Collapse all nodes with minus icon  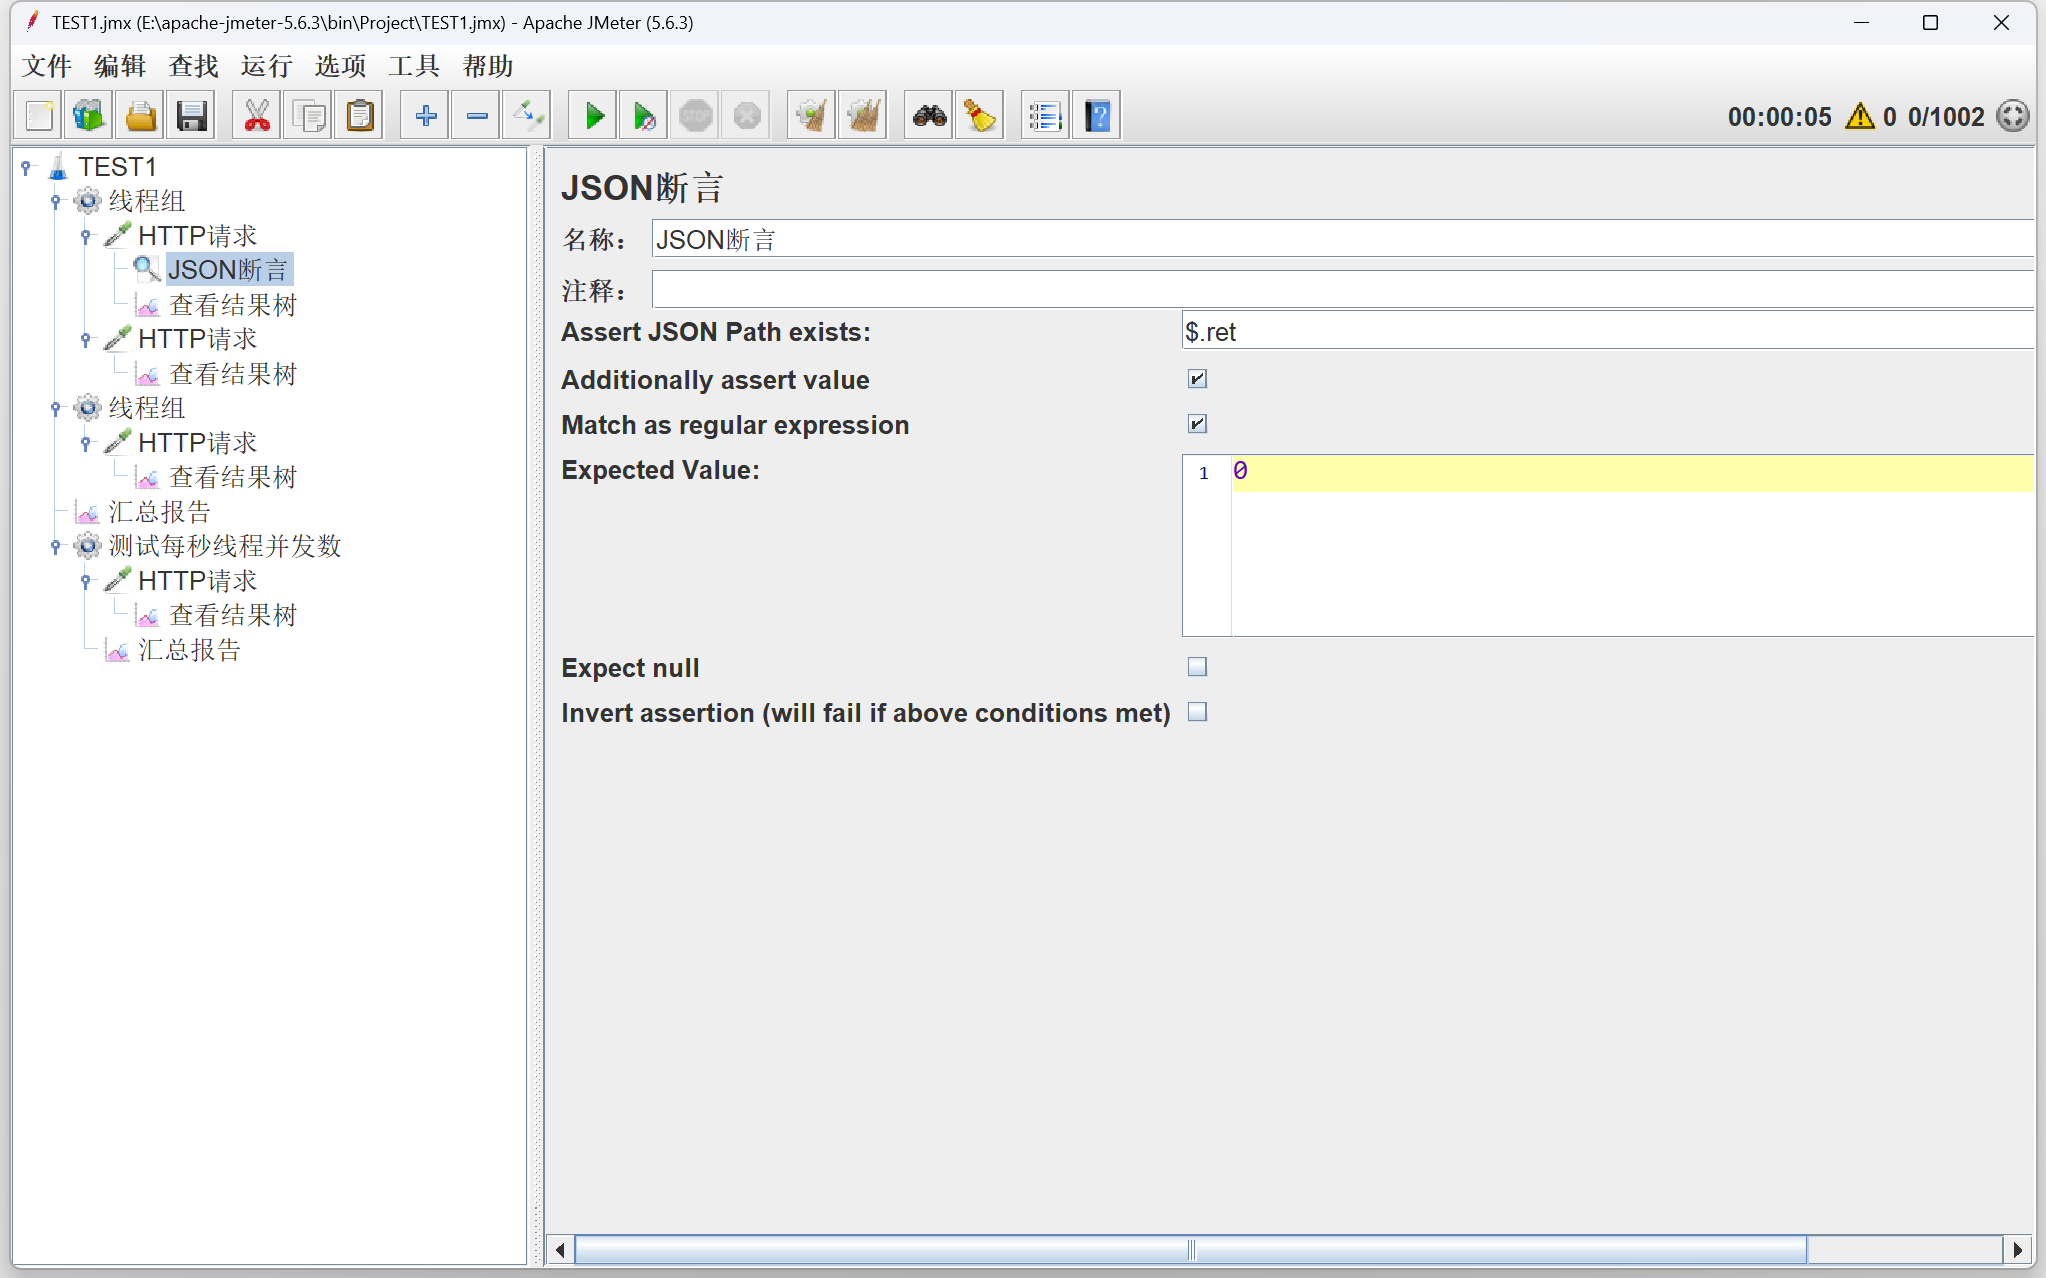[x=476, y=116]
